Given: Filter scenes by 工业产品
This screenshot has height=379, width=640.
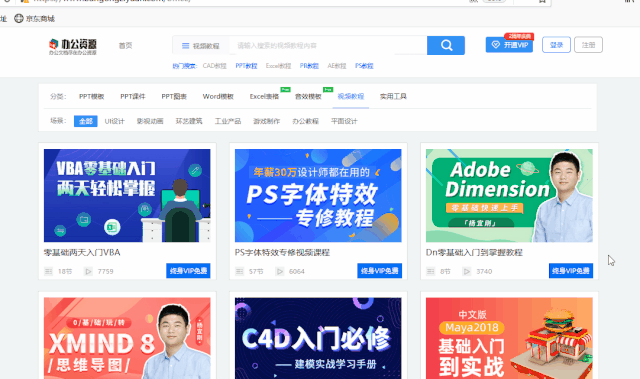Looking at the screenshot, I should [228, 121].
